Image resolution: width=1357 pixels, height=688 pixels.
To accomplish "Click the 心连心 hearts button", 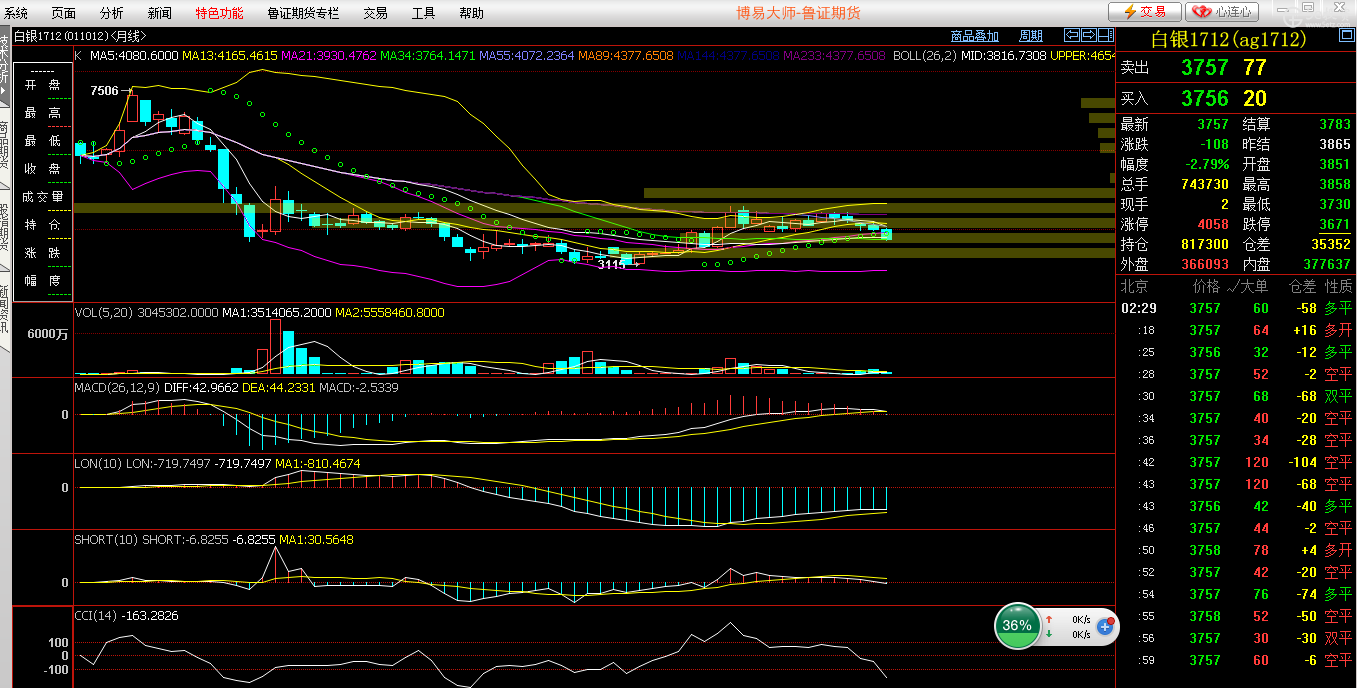I will click(x=1222, y=12).
